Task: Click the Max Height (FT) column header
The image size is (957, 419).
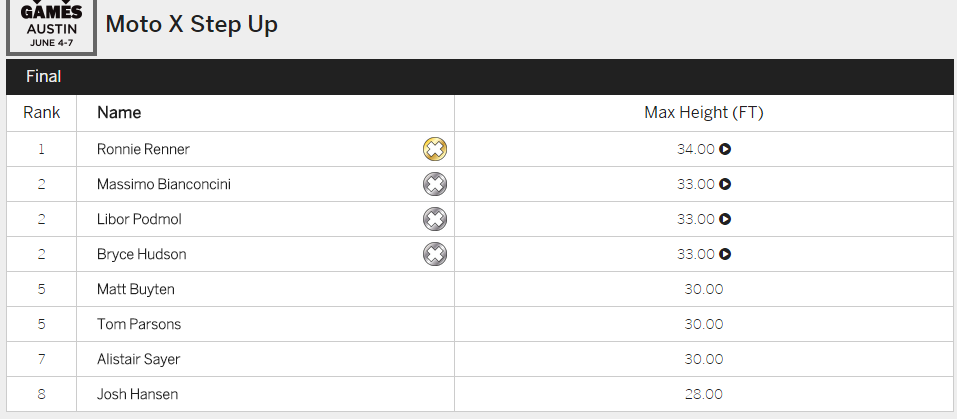Action: pos(703,113)
